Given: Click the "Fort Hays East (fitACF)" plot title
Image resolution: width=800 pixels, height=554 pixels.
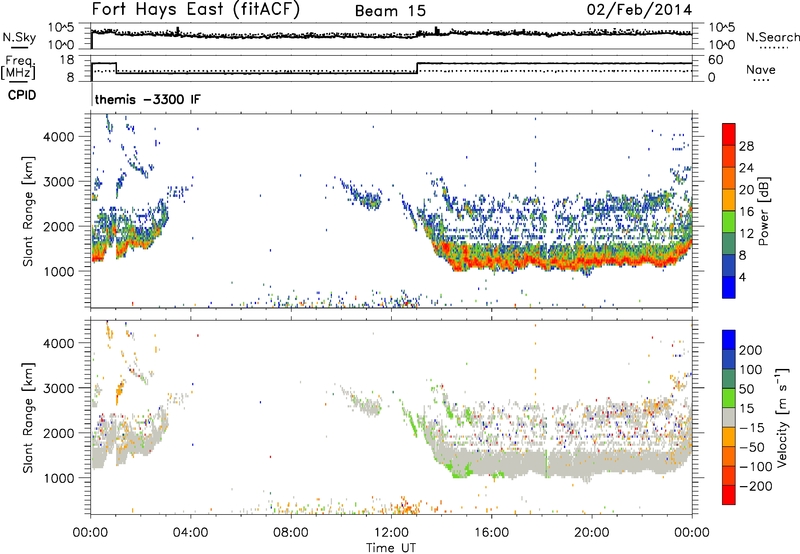Looking at the screenshot, I should [x=196, y=10].
